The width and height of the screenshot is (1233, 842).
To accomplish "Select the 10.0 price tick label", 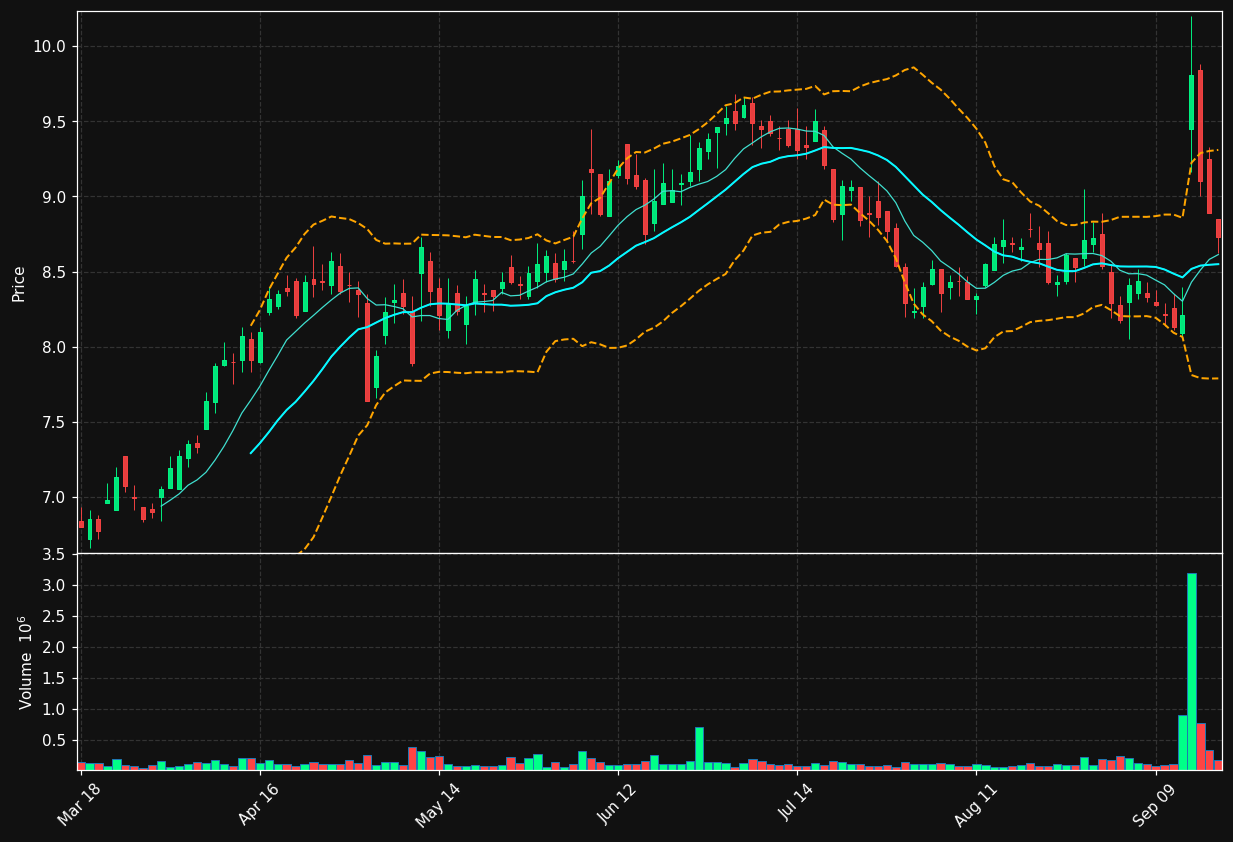I will point(48,46).
